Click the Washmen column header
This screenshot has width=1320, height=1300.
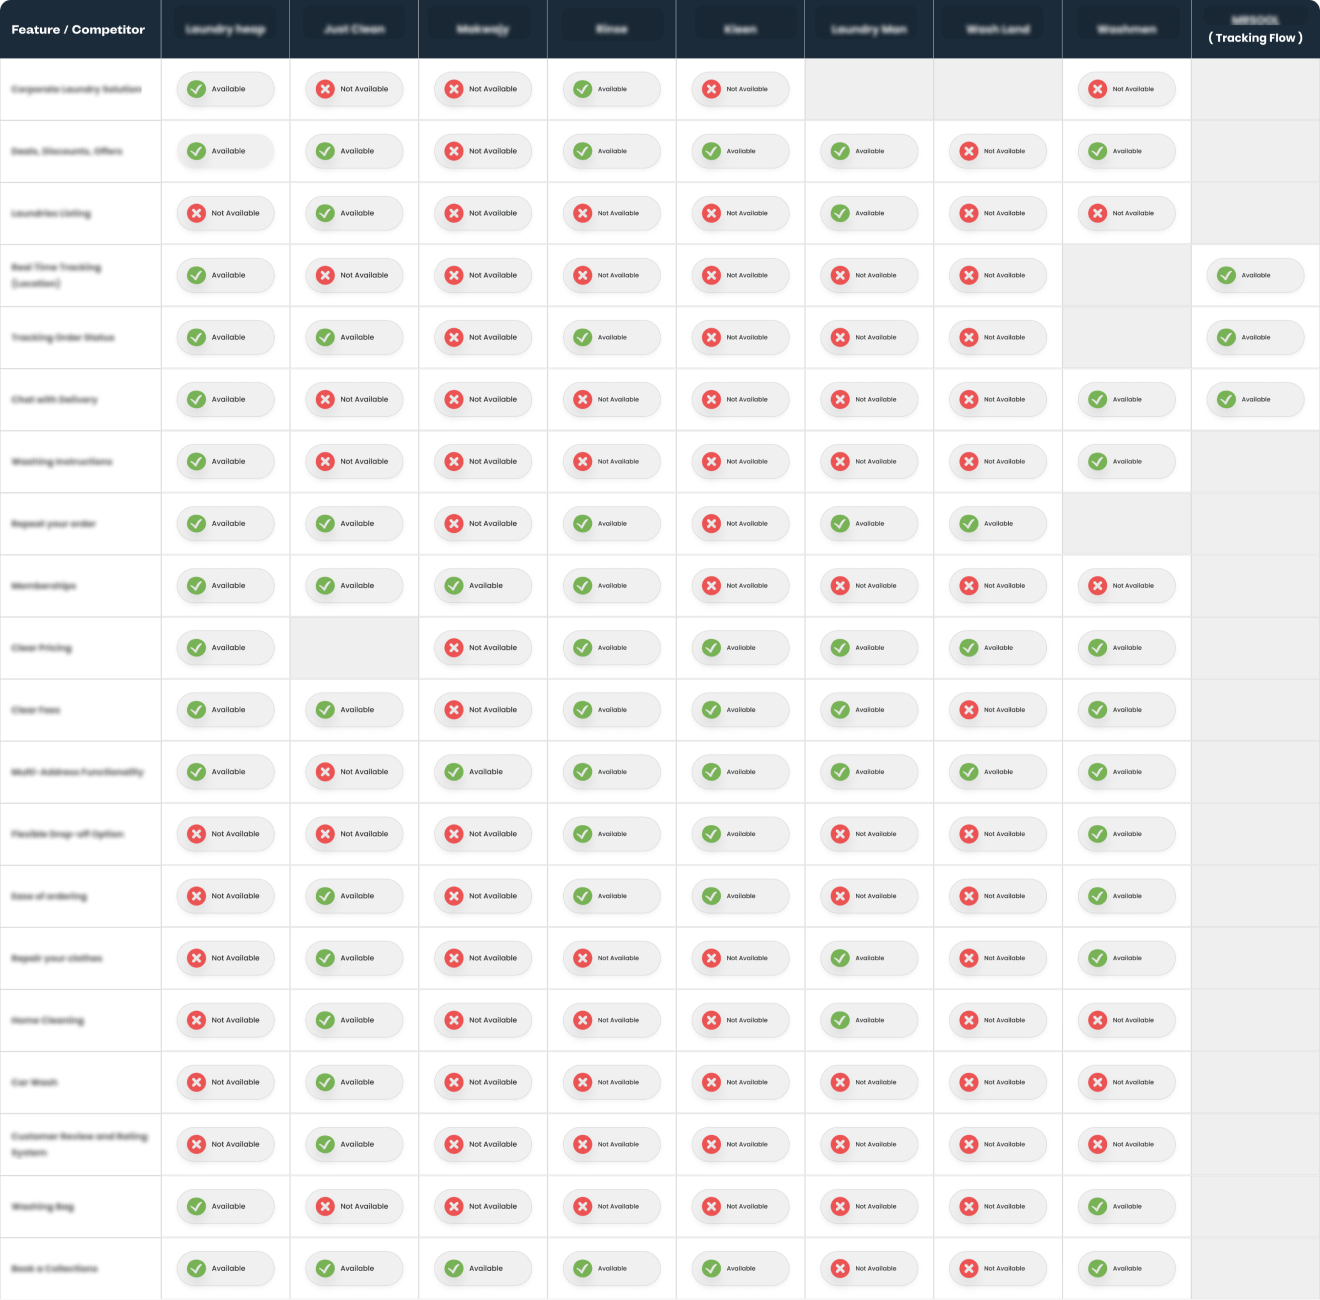[1127, 29]
